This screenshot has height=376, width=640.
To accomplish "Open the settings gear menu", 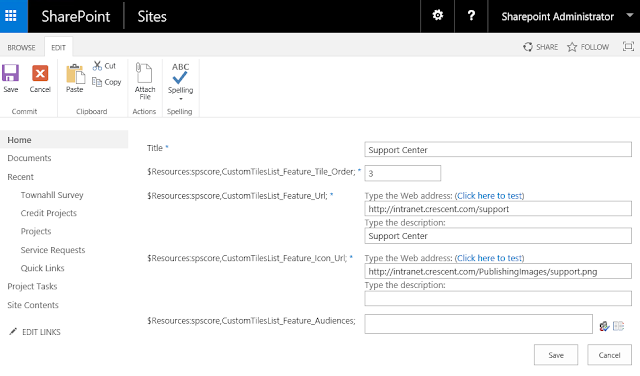I will tap(438, 16).
